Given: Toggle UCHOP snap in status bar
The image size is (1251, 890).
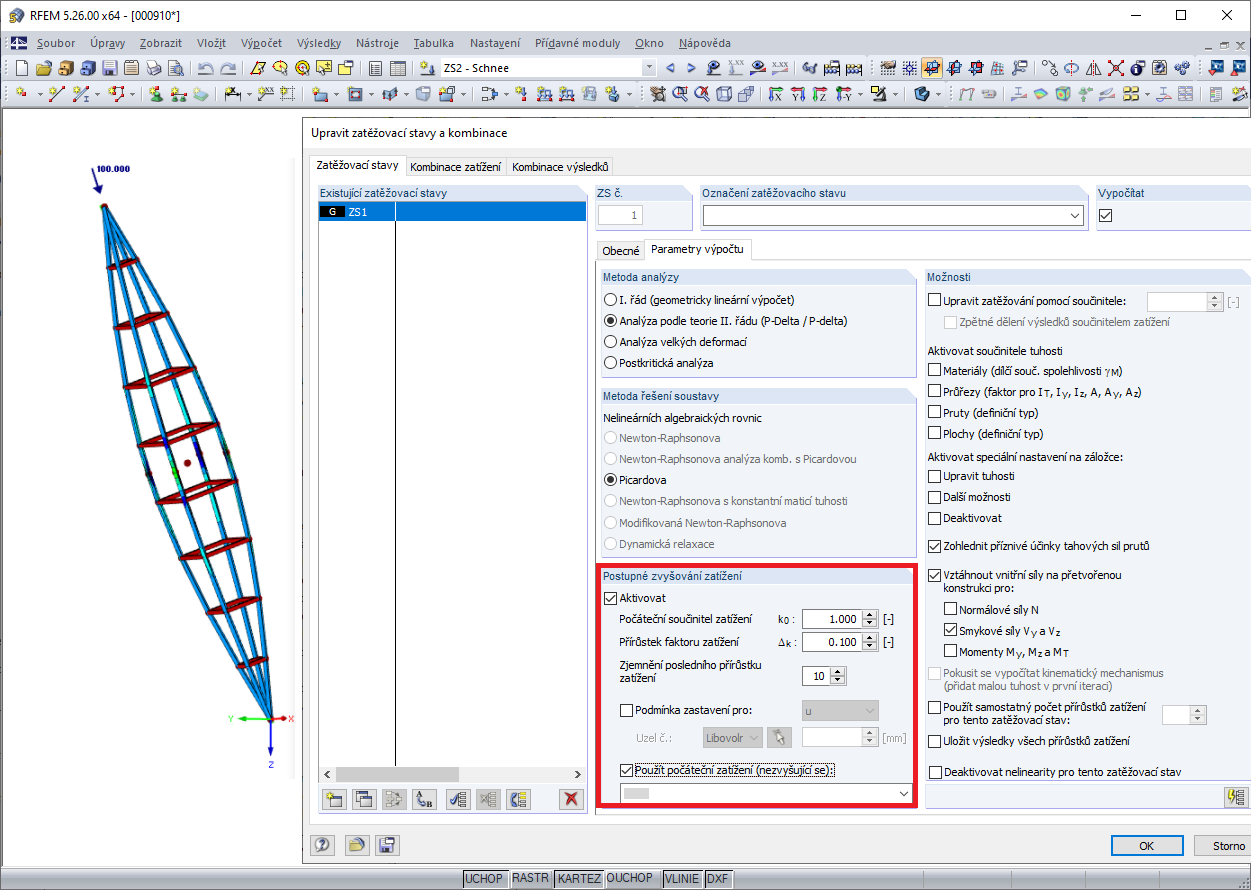Looking at the screenshot, I should click(x=484, y=879).
